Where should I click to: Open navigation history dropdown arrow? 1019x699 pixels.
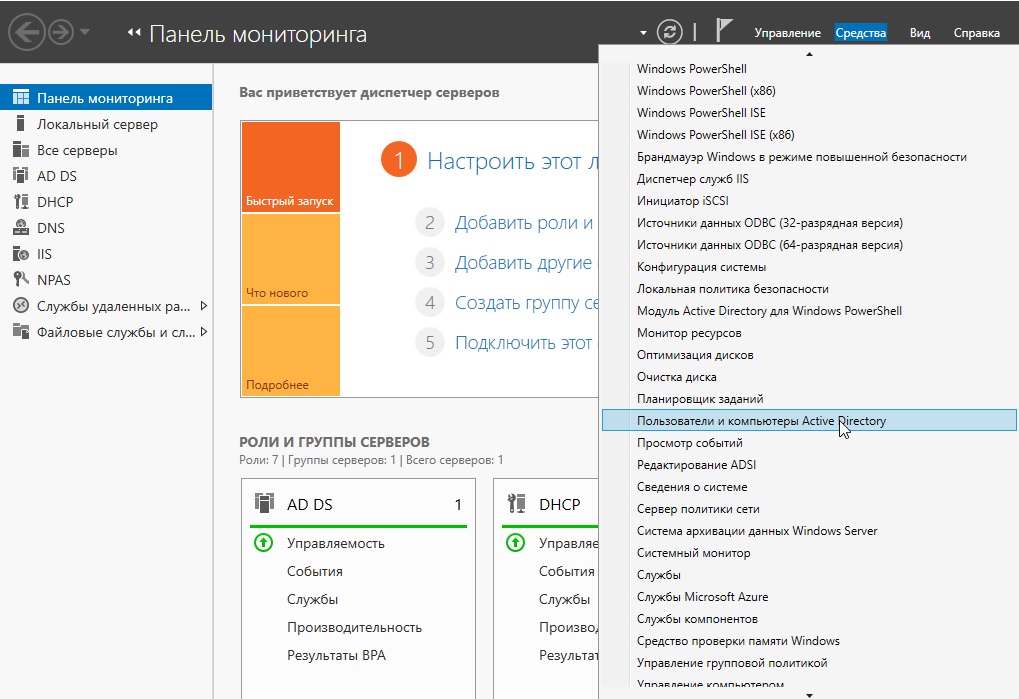tap(85, 33)
